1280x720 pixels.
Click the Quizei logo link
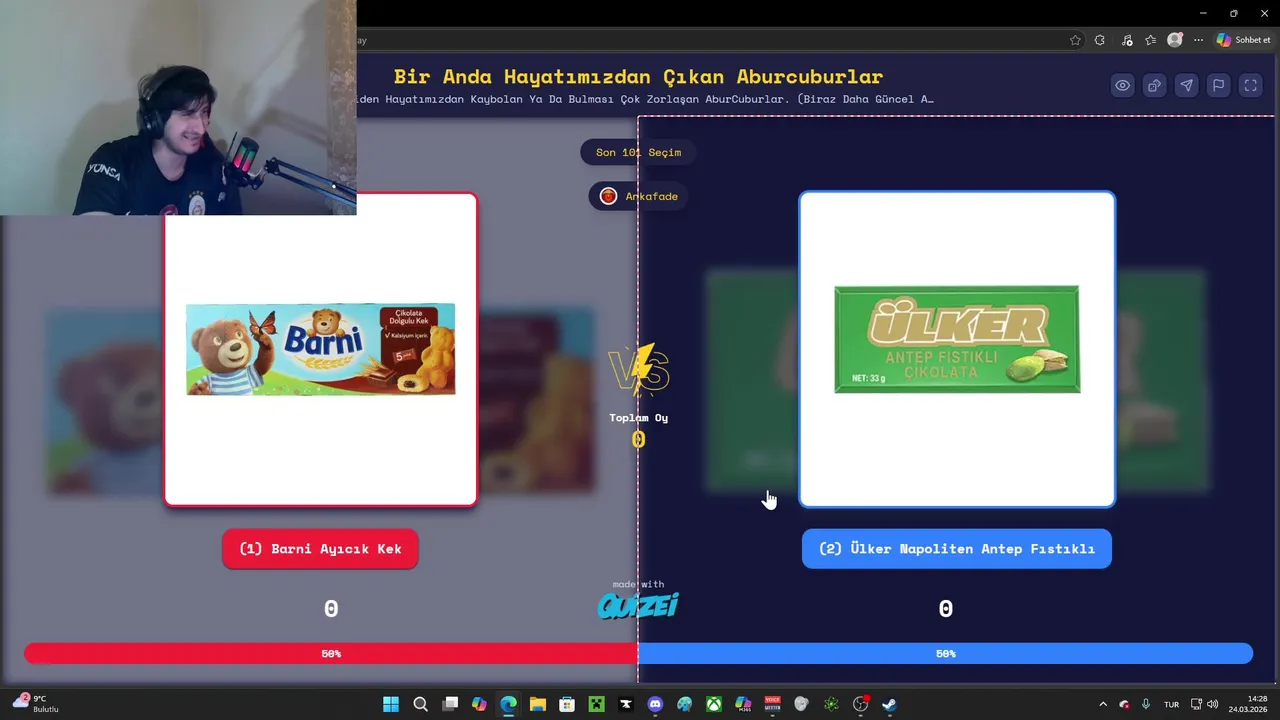click(638, 605)
